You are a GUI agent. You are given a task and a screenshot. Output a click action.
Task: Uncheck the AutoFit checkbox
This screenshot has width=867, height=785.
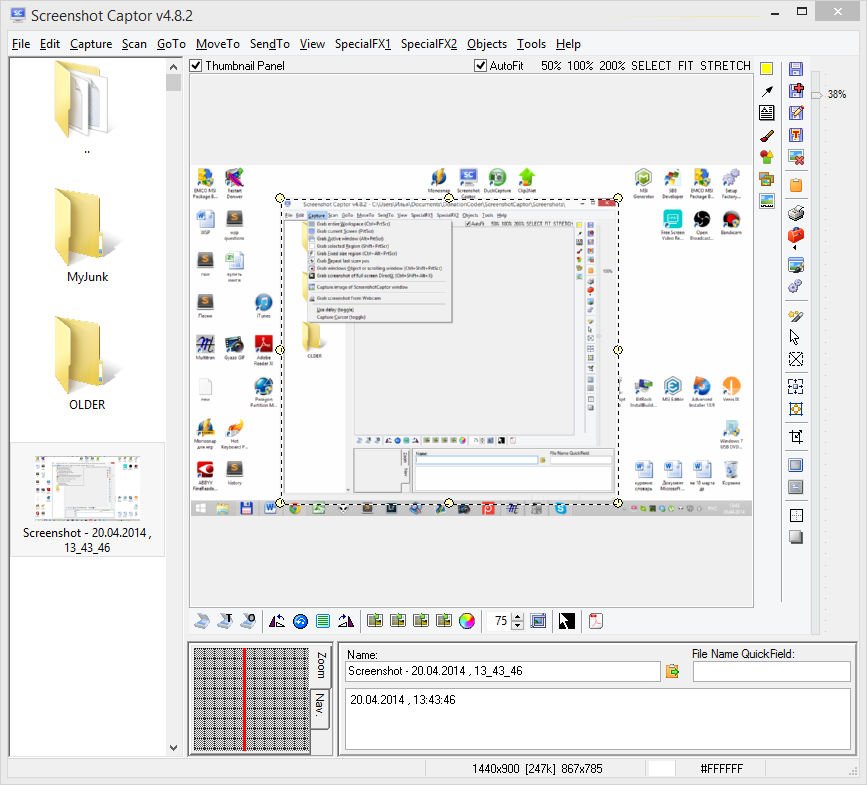coord(481,66)
